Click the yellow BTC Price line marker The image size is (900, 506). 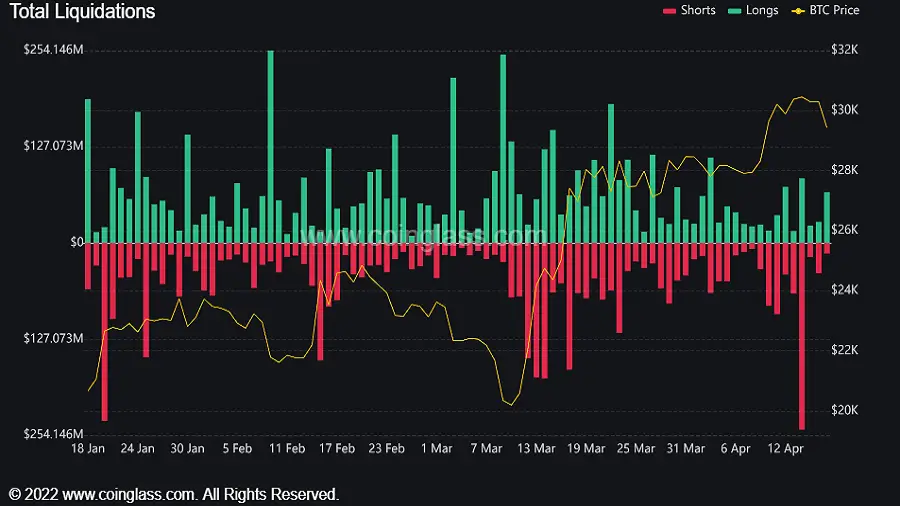pos(798,11)
